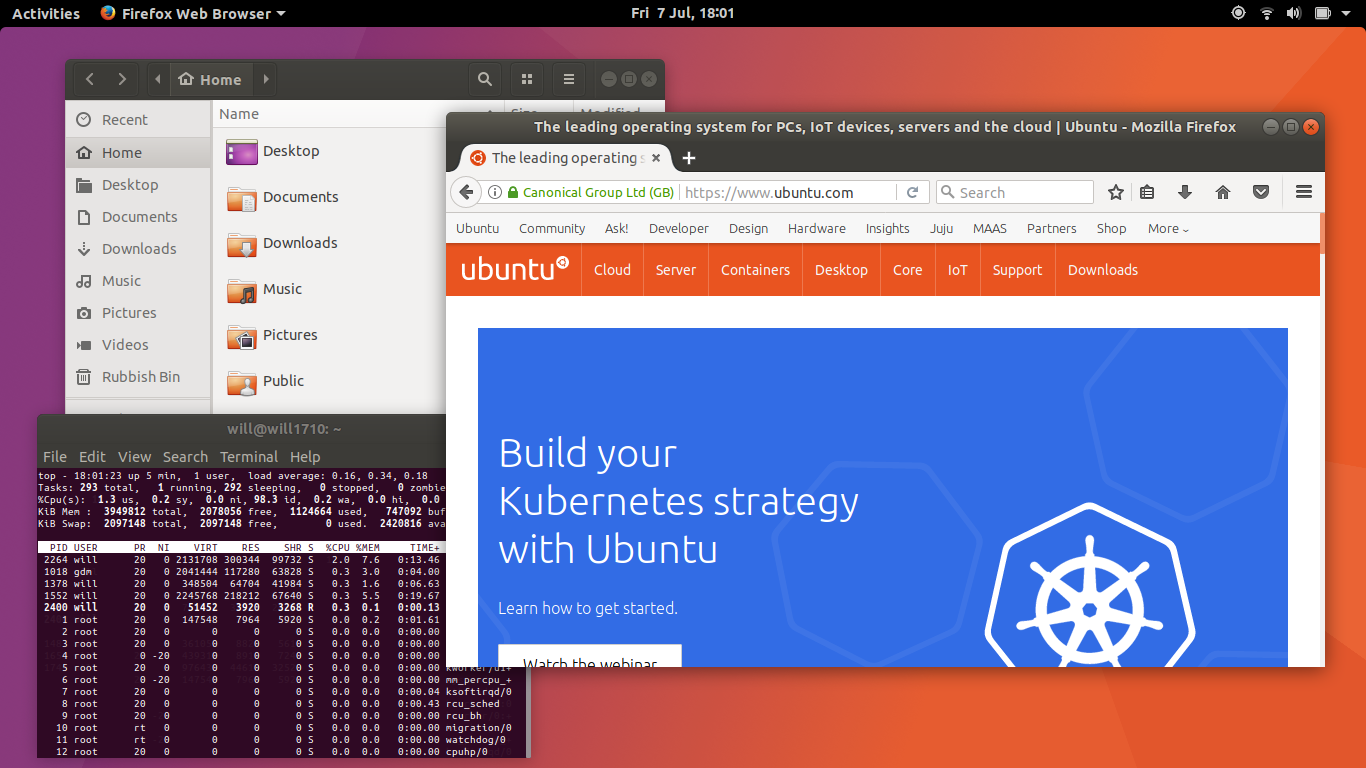Image resolution: width=1366 pixels, height=768 pixels.
Task: Open the Pocket icon in Firefox toolbar
Action: [1261, 192]
